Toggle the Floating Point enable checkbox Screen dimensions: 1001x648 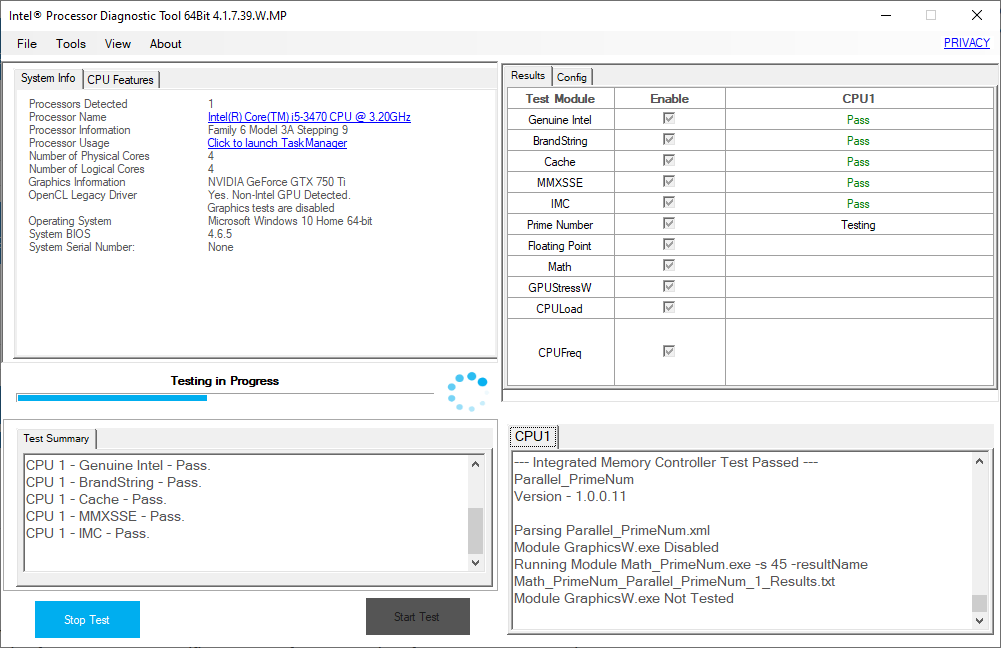(x=668, y=245)
